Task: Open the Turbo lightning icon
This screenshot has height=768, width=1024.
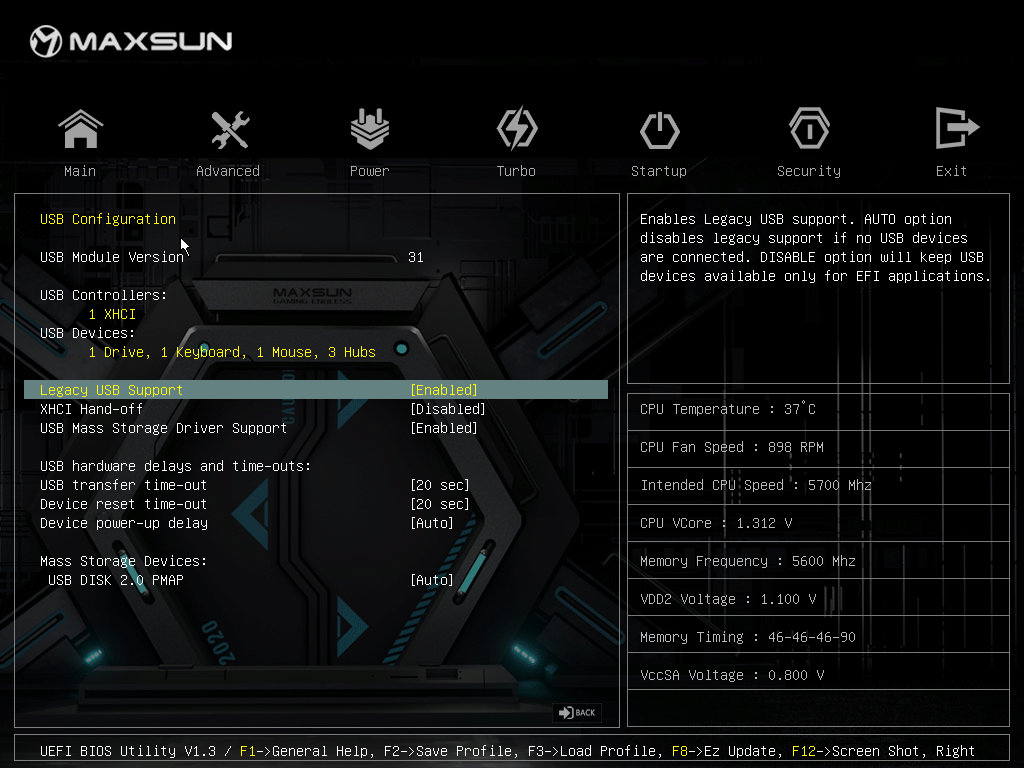Action: [517, 129]
